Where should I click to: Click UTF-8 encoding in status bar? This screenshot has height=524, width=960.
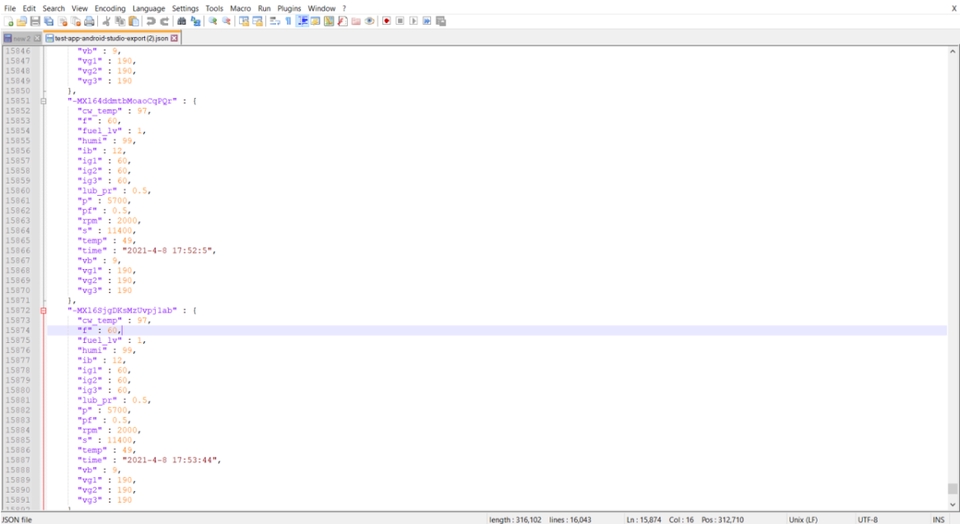(868, 519)
